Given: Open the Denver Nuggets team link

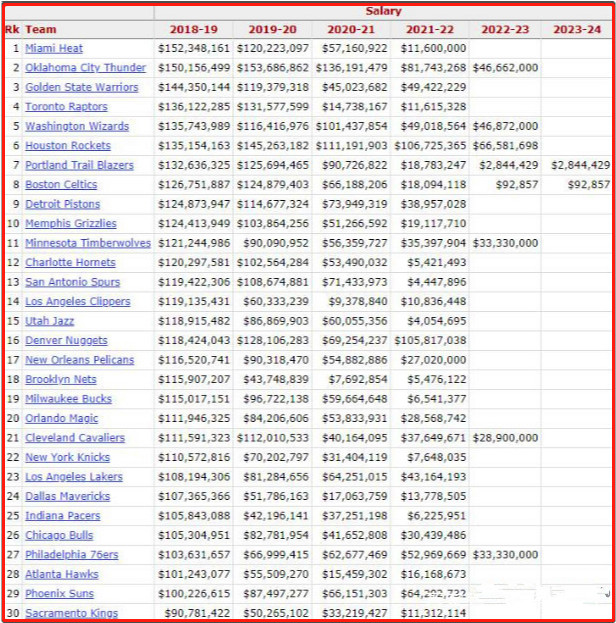Looking at the screenshot, I should coord(66,341).
